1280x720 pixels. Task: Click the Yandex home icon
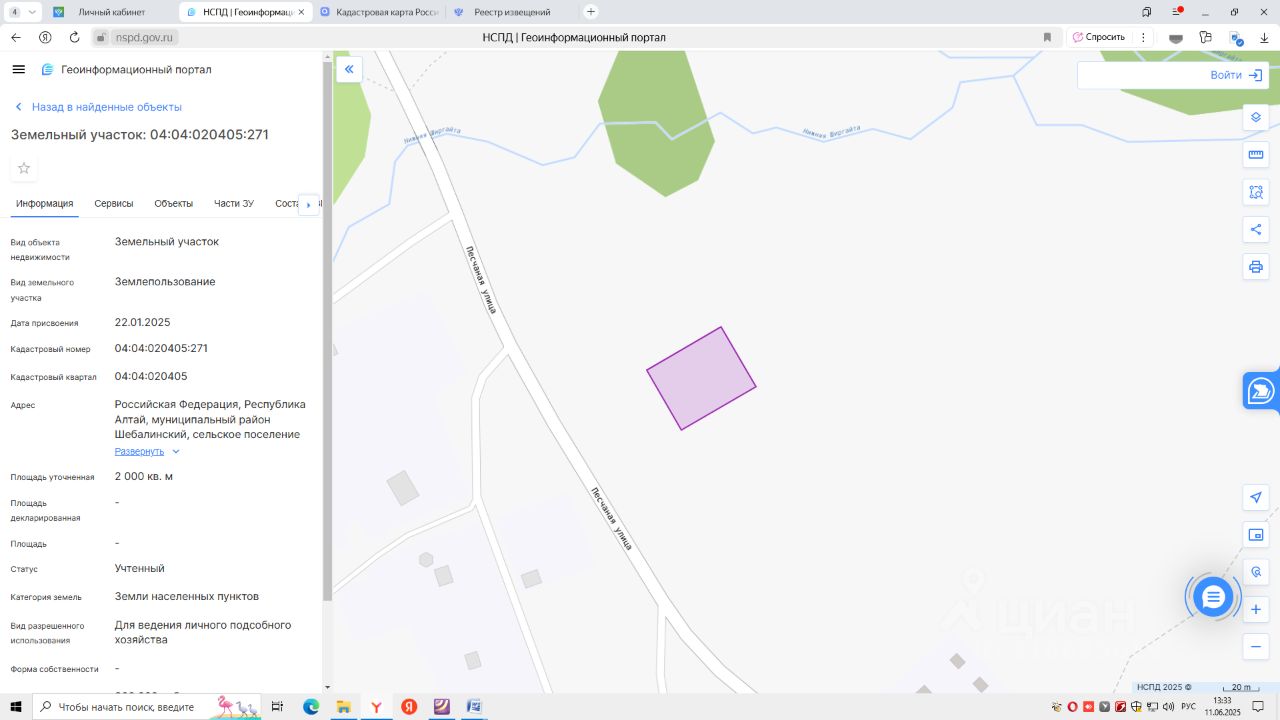[45, 37]
